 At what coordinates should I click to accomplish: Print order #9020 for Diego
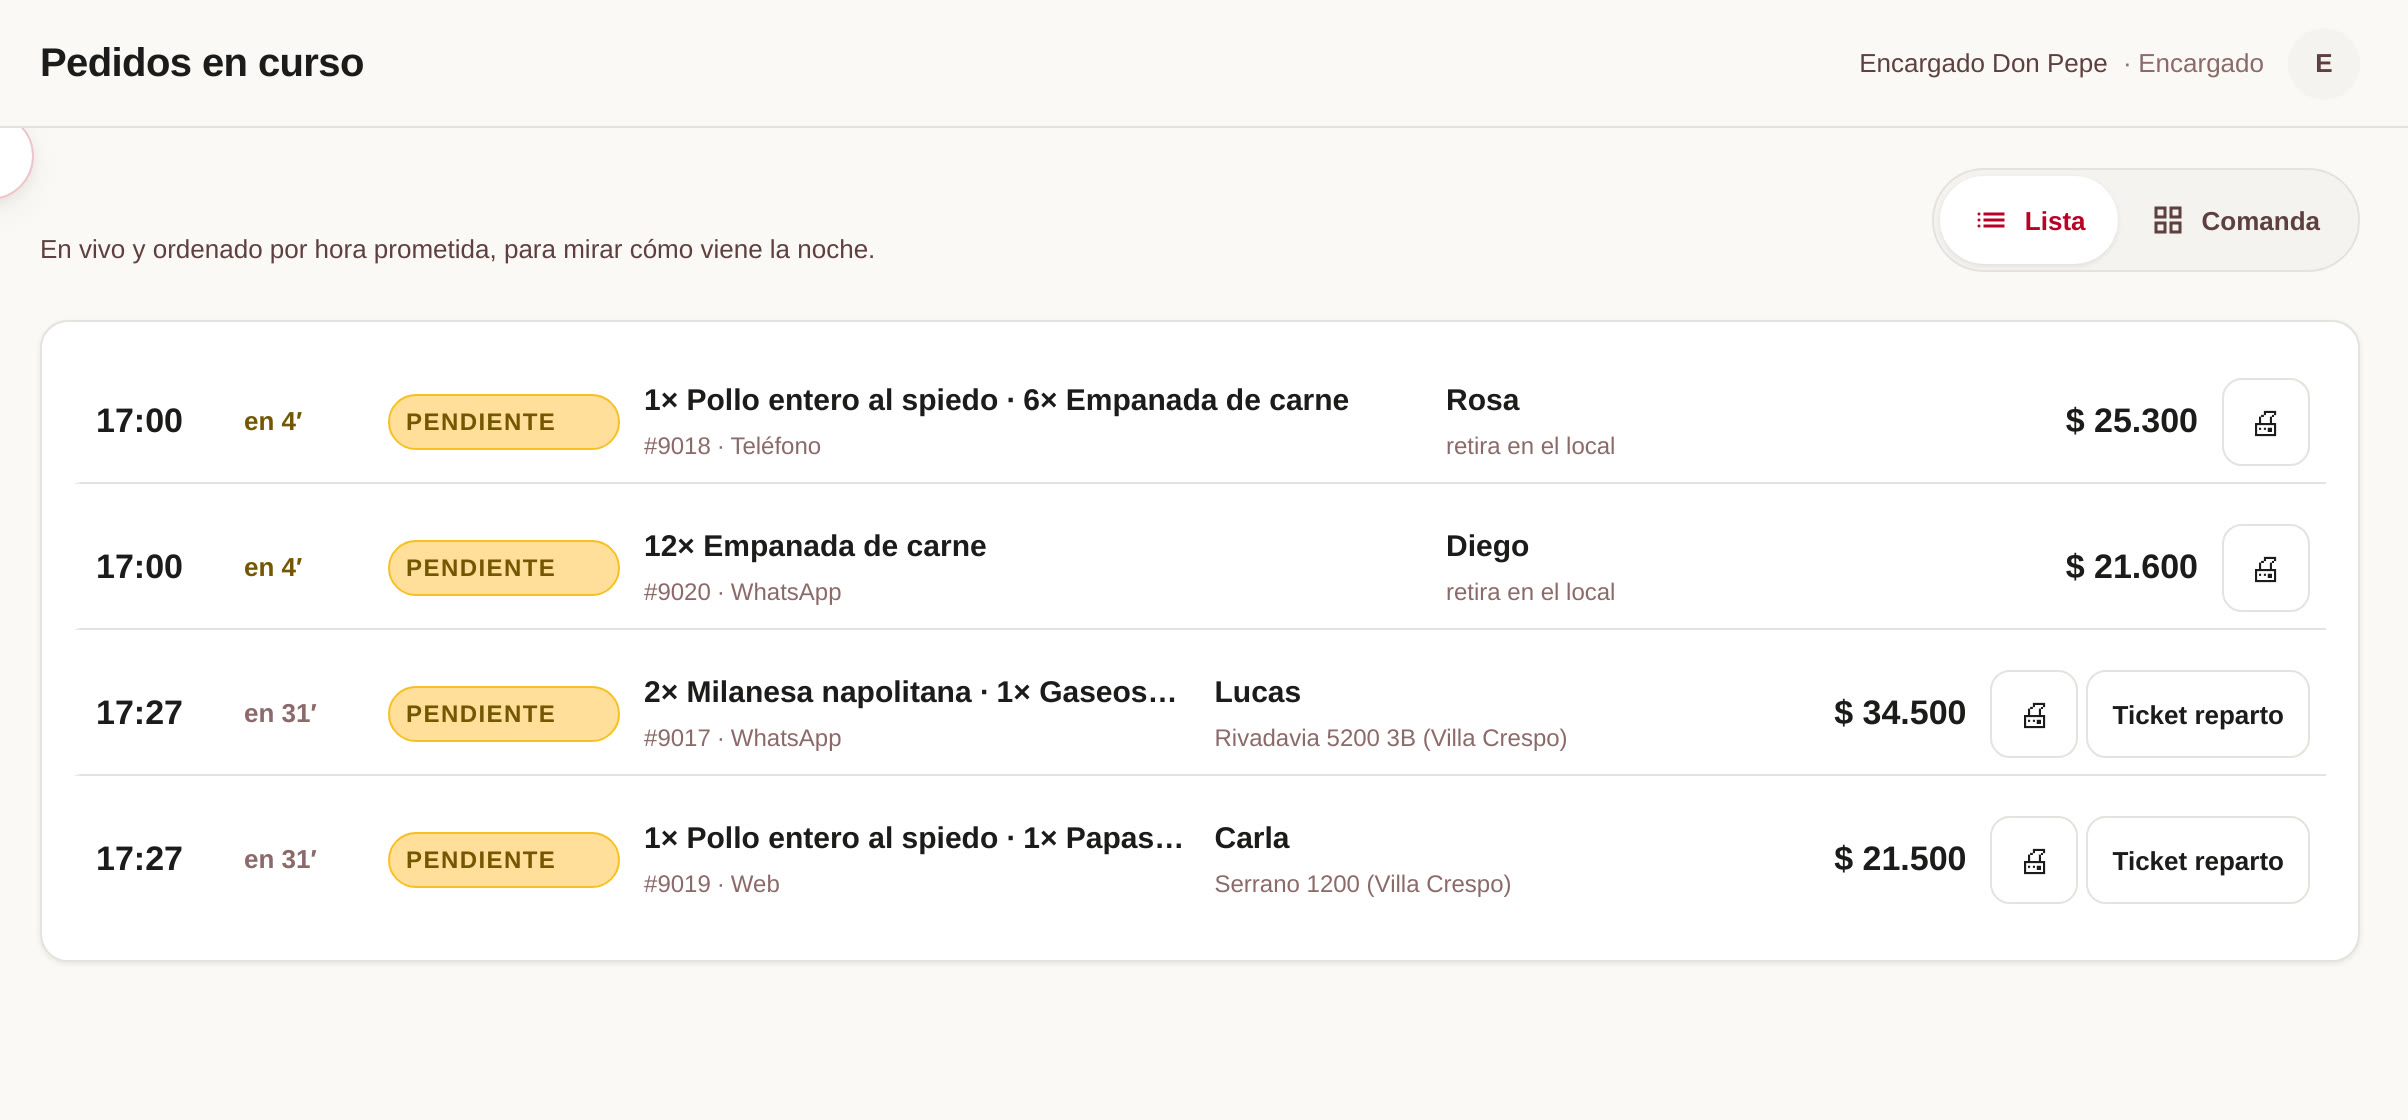point(2265,568)
